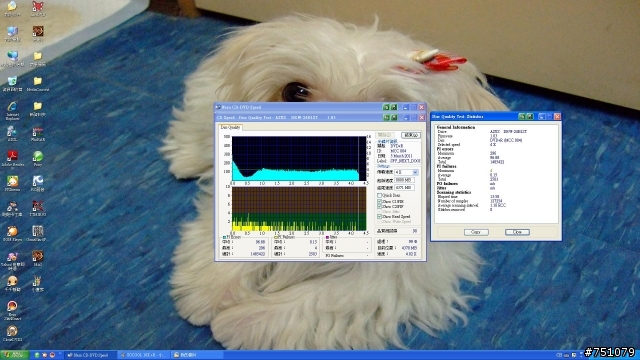Toggle the Show C2/PIF checkbox
Image resolution: width=640 pixels, height=360 pixels.
point(380,207)
